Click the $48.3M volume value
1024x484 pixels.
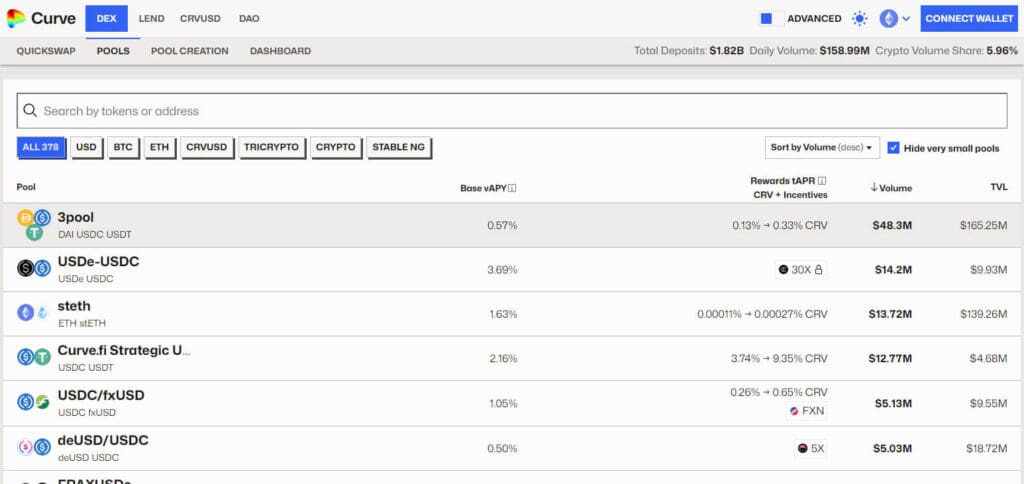[x=892, y=225]
